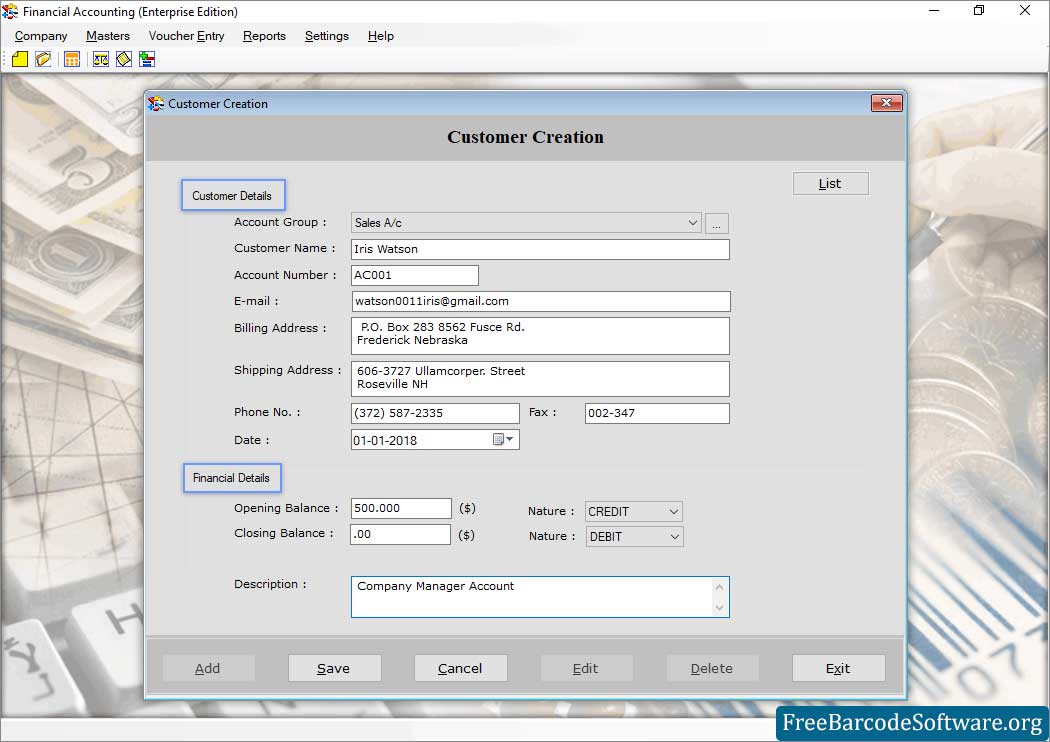
Task: Click the yellow new company note icon
Action: 19,60
